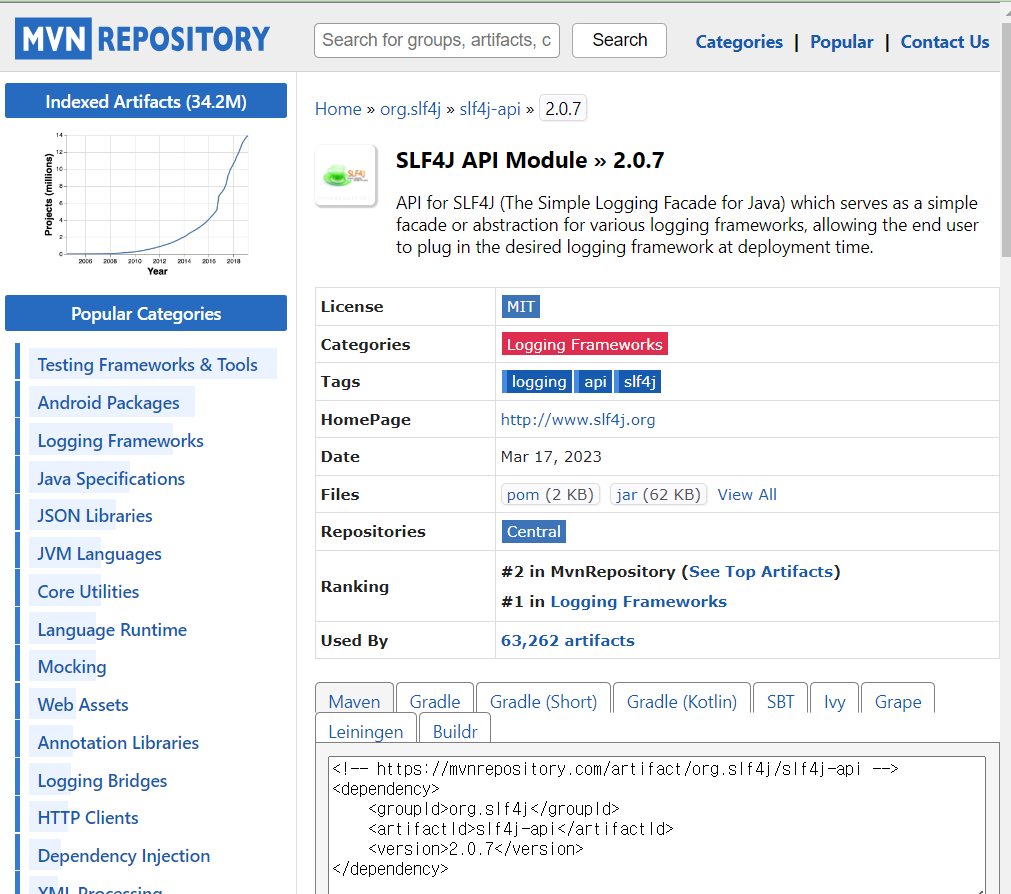Switch to the Buildr tab
This screenshot has width=1011, height=894.
(x=455, y=730)
